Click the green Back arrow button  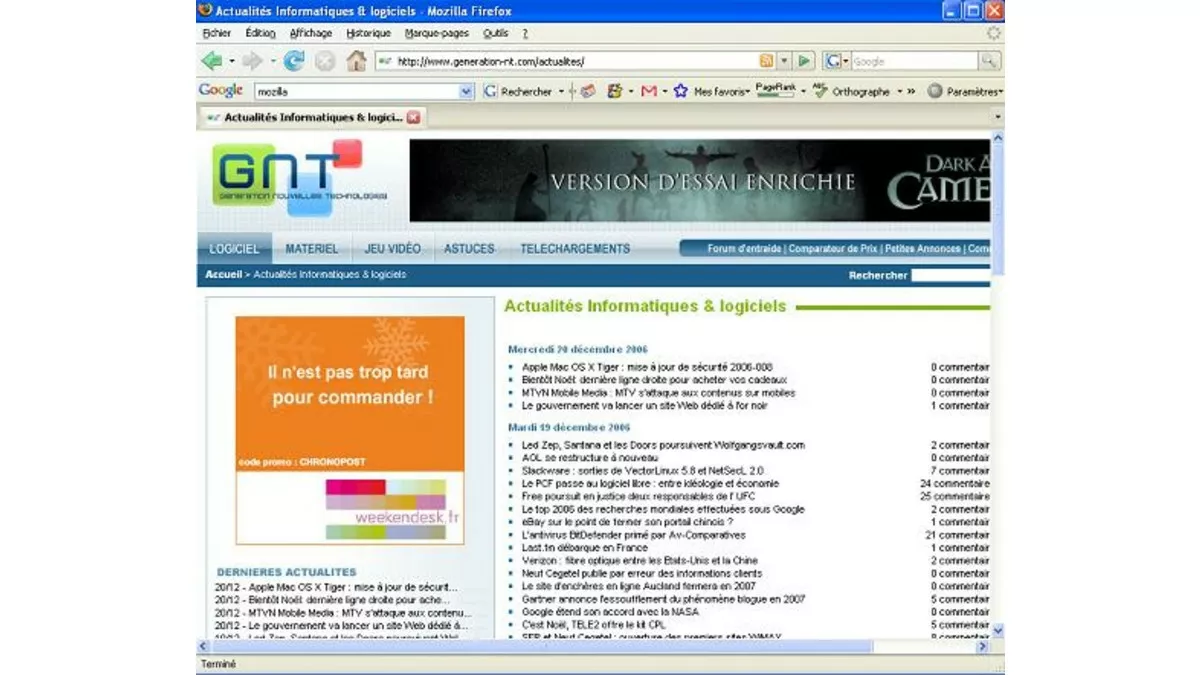pyautogui.click(x=212, y=61)
